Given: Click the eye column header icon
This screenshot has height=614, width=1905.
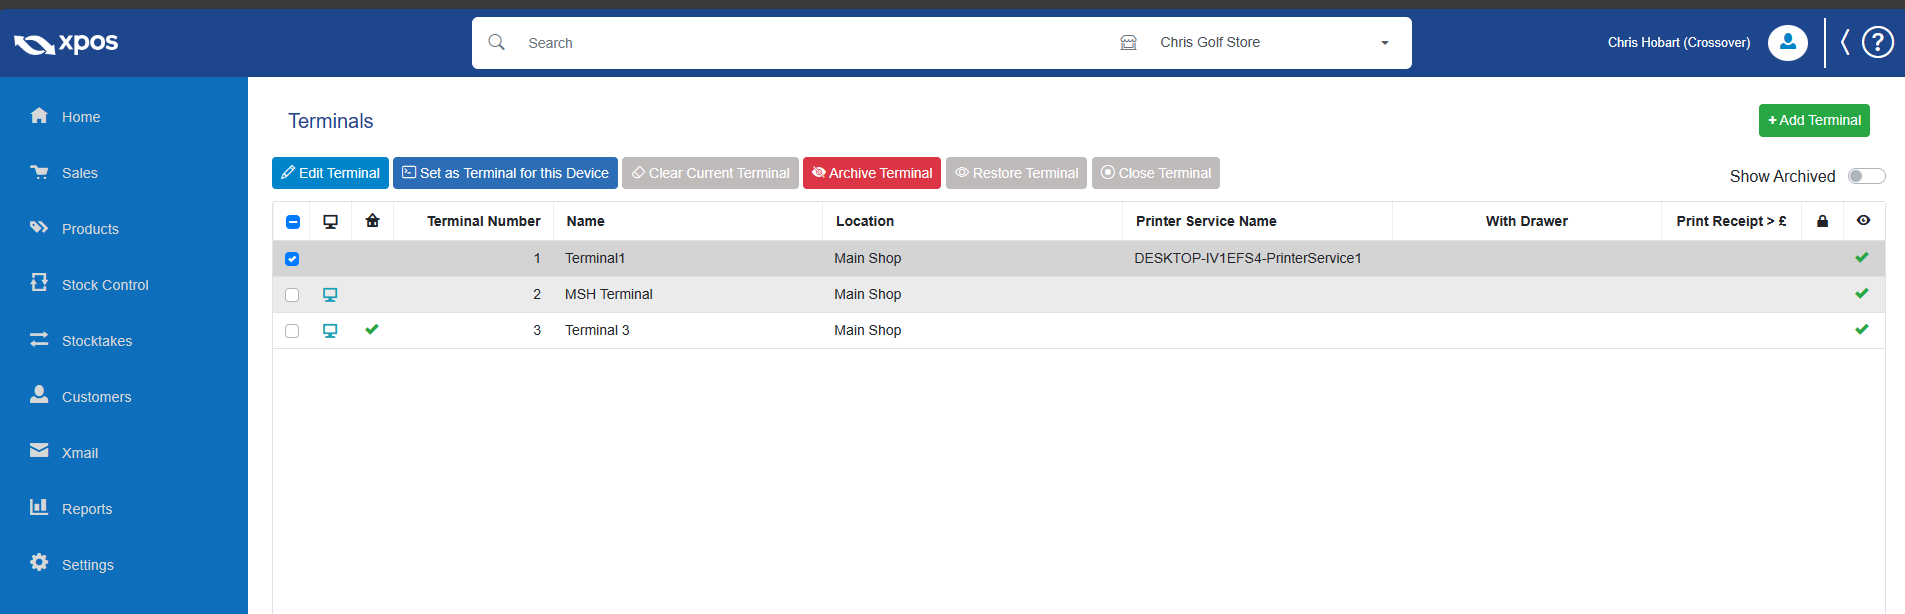Looking at the screenshot, I should [x=1863, y=220].
